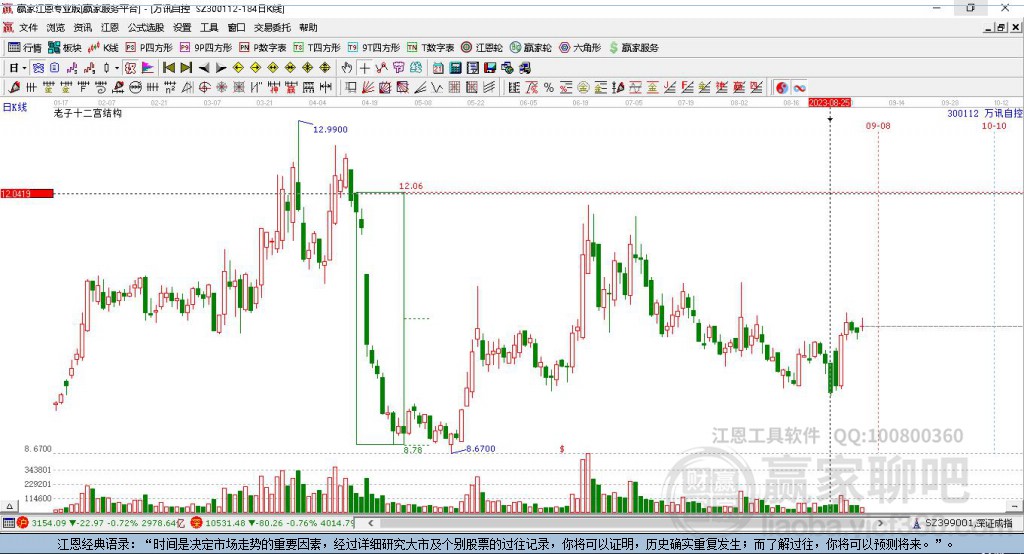Step chart left with black arrow

pyautogui.click(x=204, y=68)
